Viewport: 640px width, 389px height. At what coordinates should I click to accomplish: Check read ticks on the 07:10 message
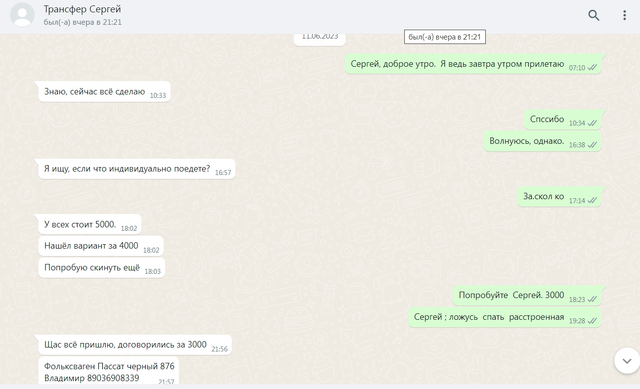[x=592, y=67]
